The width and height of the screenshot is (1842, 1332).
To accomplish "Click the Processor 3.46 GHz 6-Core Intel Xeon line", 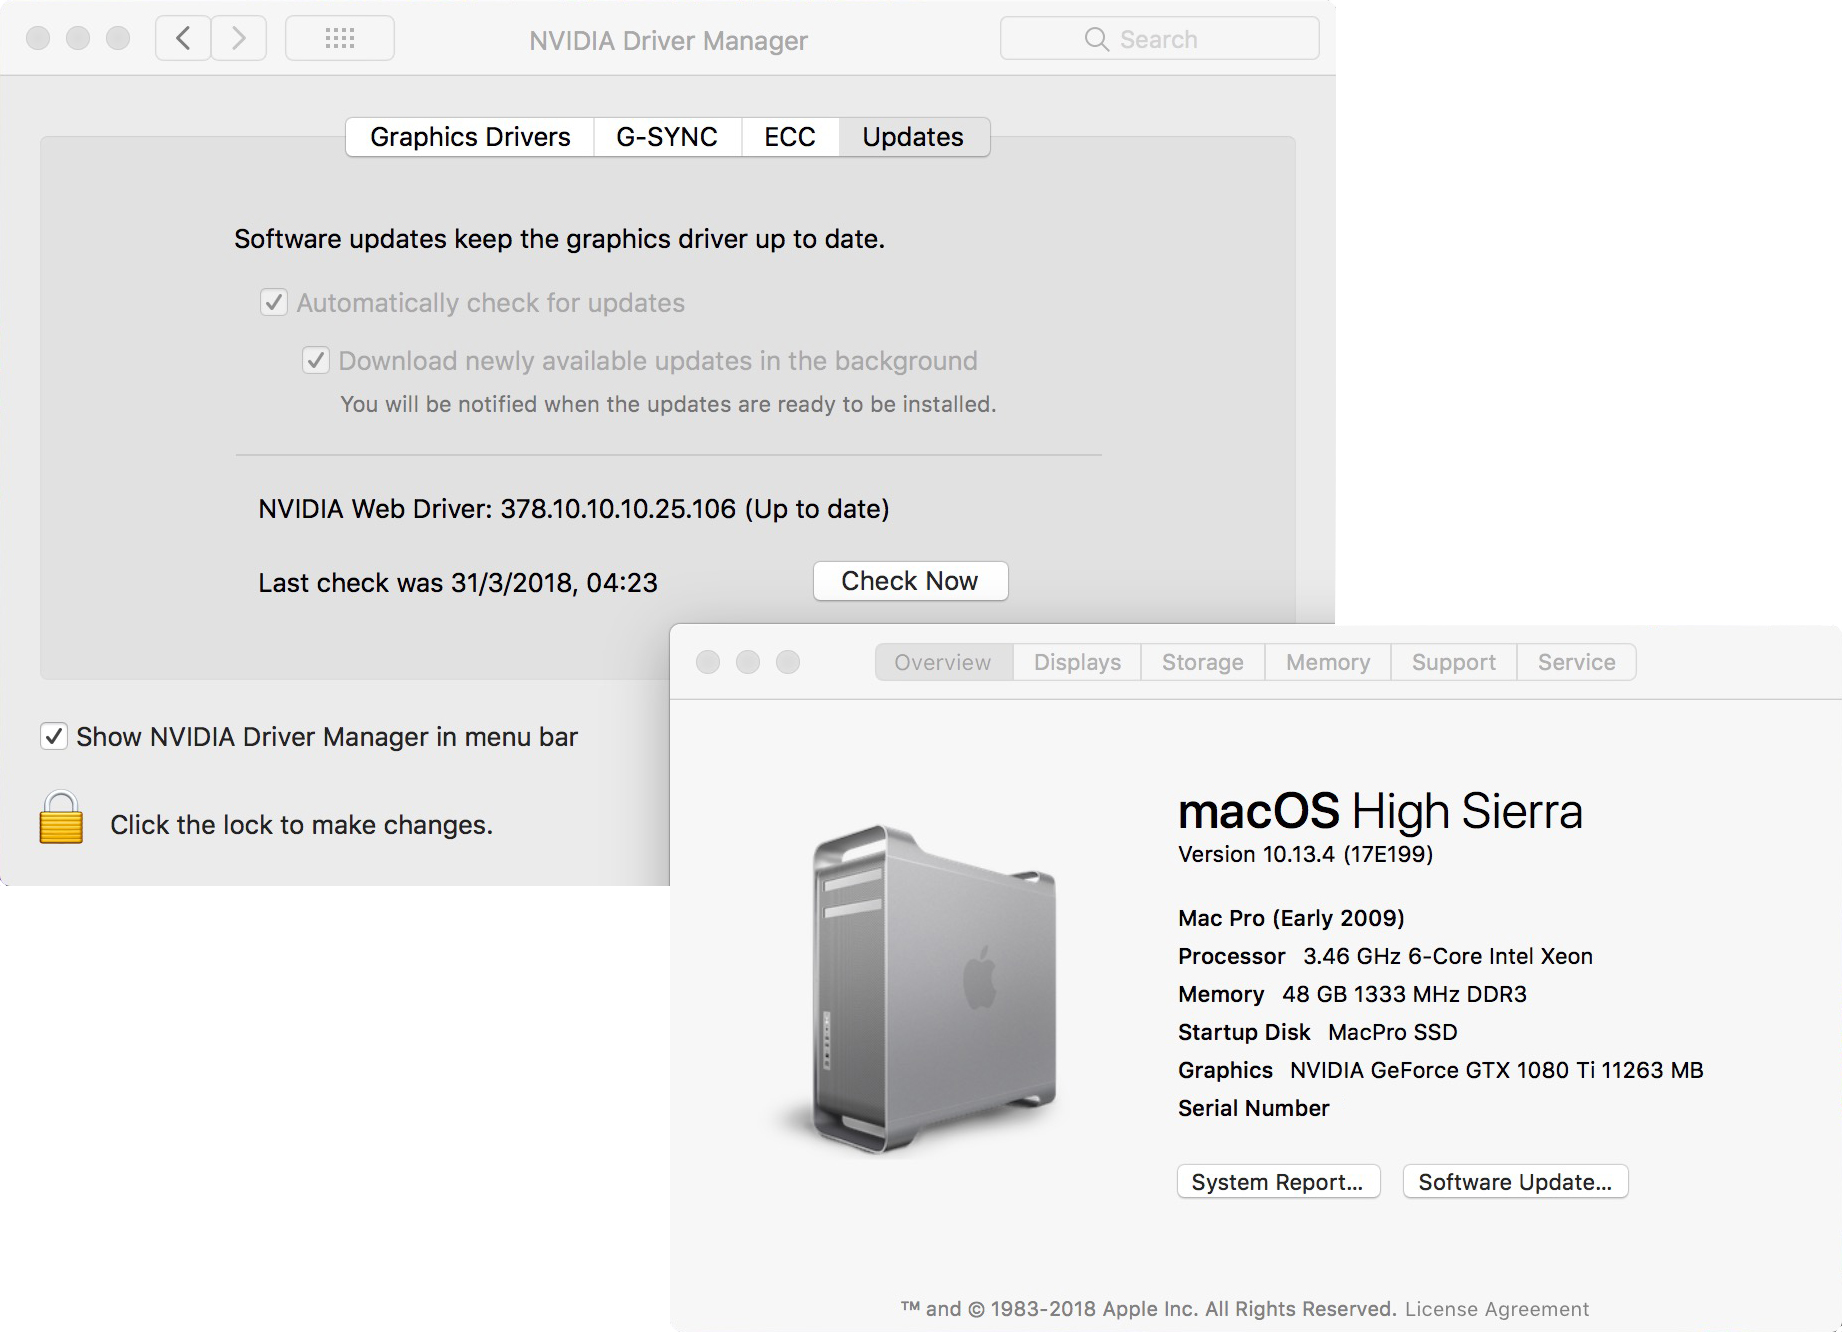I will [x=1385, y=956].
